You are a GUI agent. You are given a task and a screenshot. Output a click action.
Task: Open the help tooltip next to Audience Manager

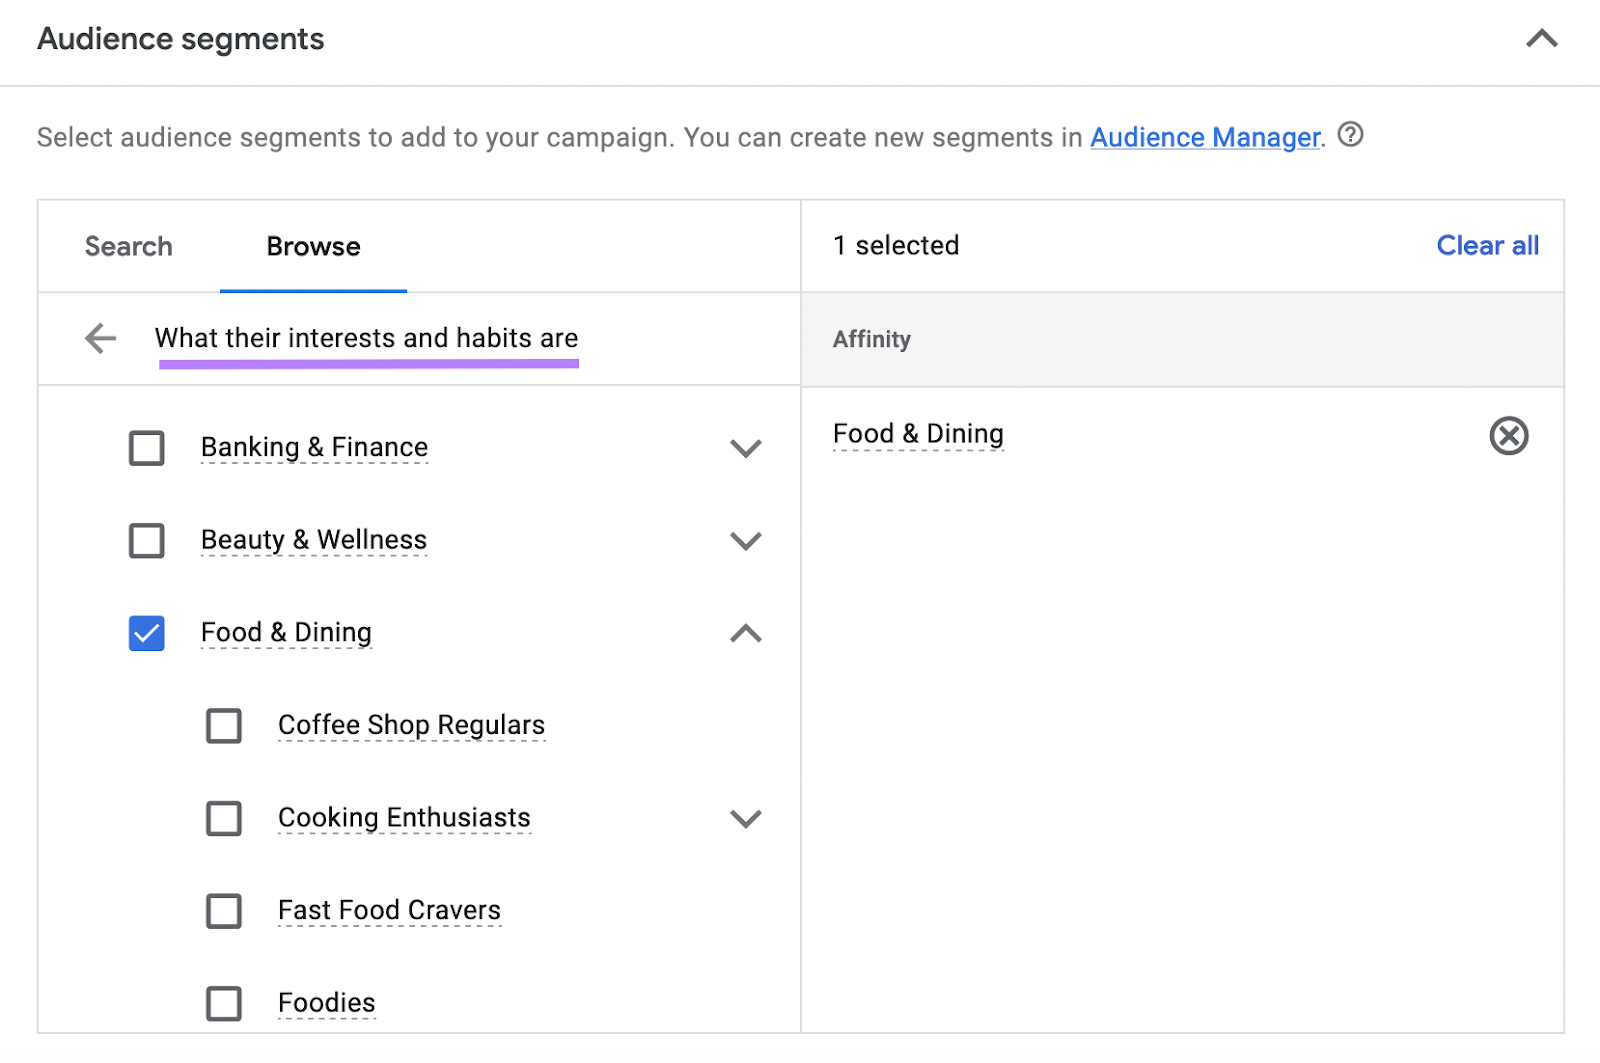(x=1350, y=136)
